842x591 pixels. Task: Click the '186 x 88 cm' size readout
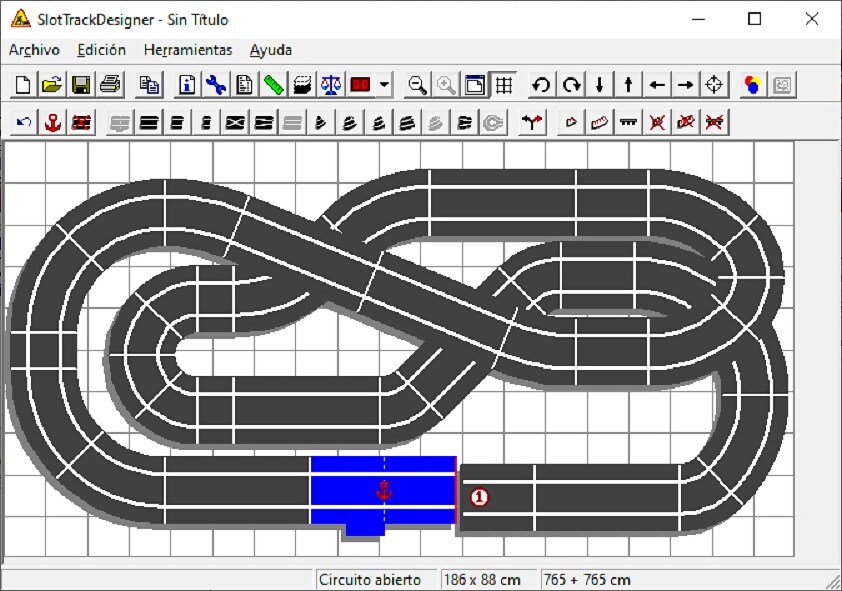pos(482,580)
